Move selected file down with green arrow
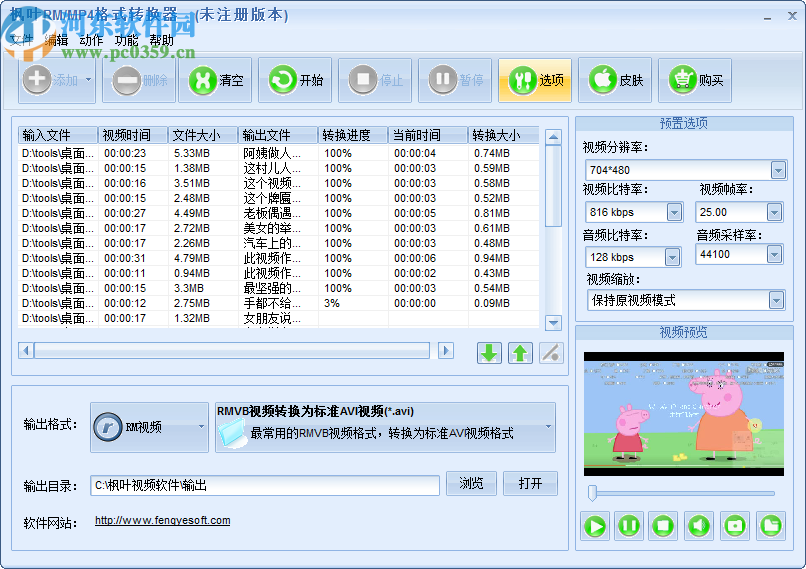The width and height of the screenshot is (806, 569). tap(489, 352)
